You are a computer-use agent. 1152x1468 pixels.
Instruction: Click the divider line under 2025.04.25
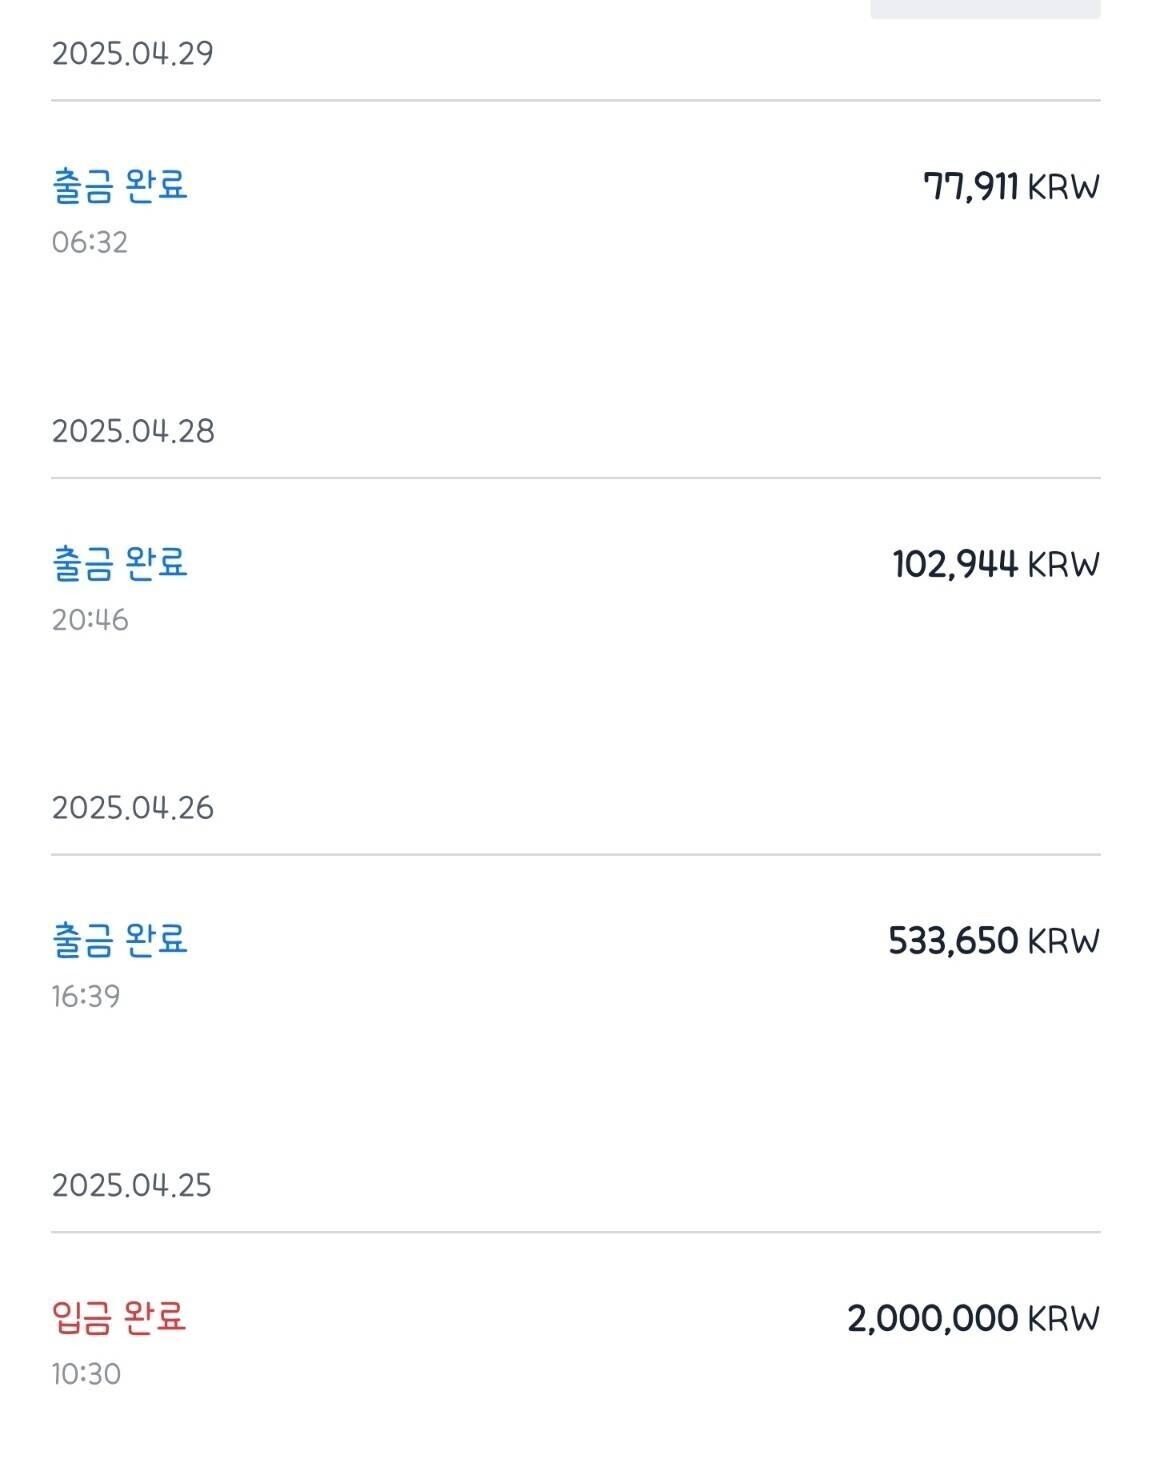pyautogui.click(x=576, y=1232)
